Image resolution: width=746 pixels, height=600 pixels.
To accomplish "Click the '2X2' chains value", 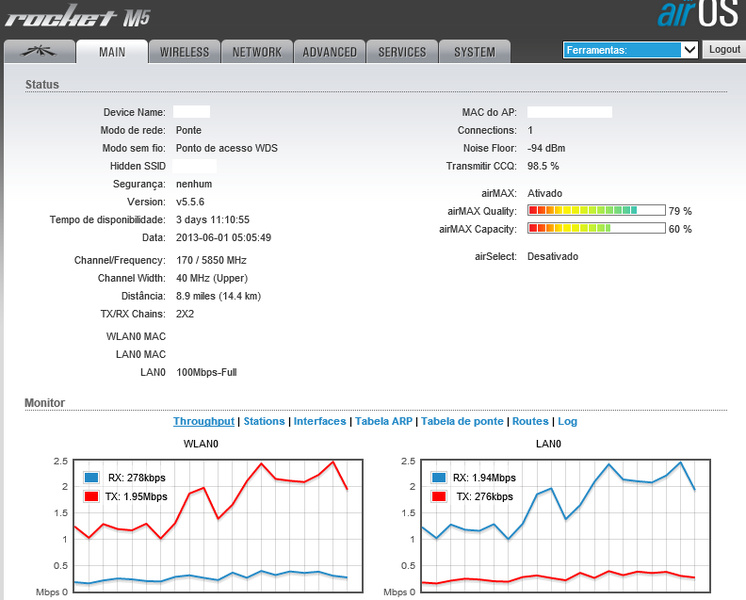I will pos(185,314).
